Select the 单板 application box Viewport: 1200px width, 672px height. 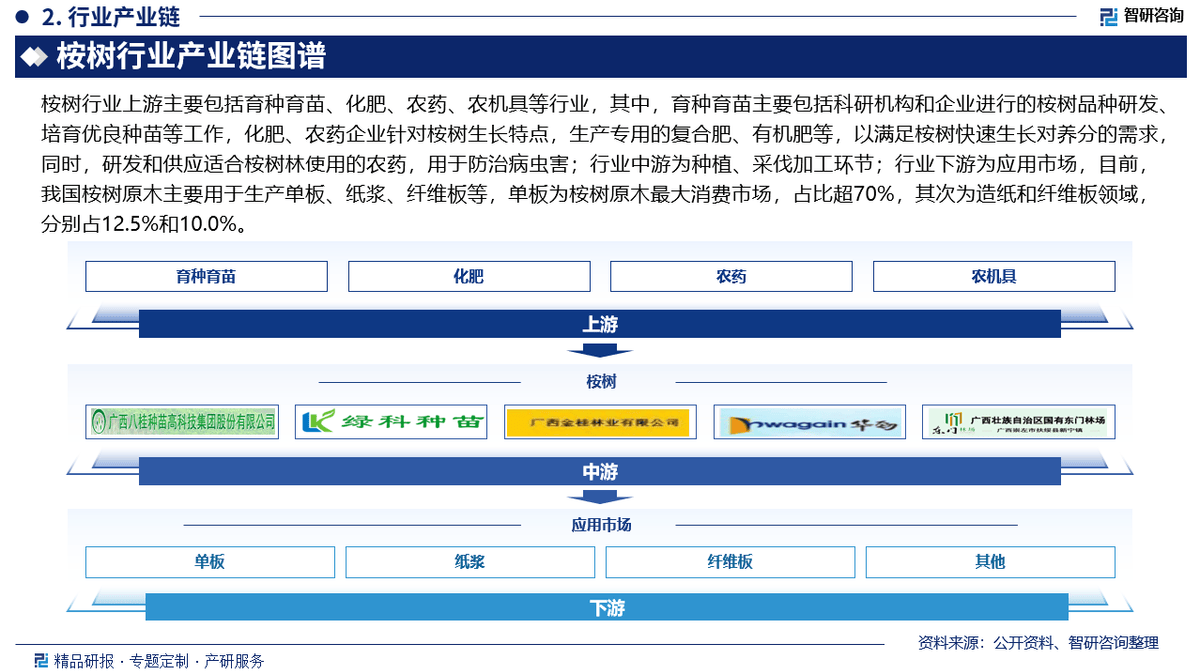coord(209,562)
